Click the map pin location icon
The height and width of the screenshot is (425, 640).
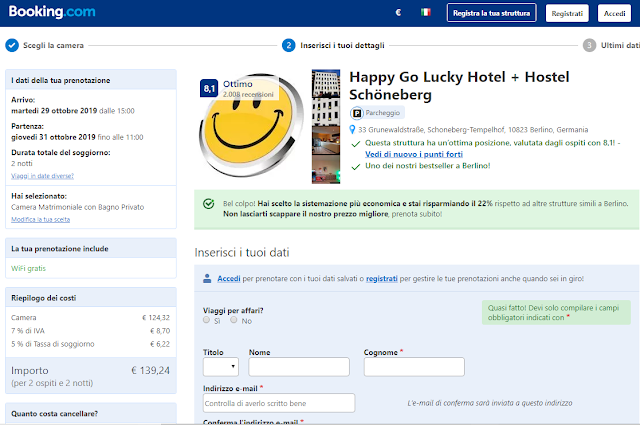pos(352,130)
